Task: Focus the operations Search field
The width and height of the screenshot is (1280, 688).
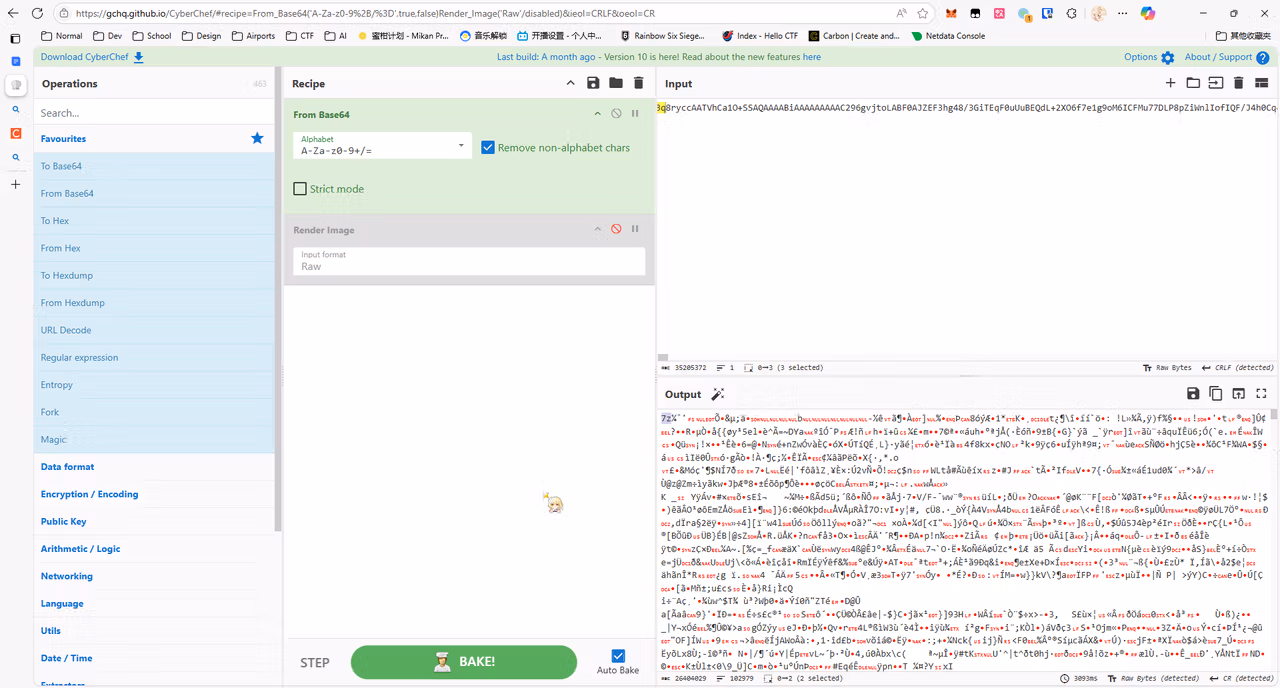Action: 155,113
